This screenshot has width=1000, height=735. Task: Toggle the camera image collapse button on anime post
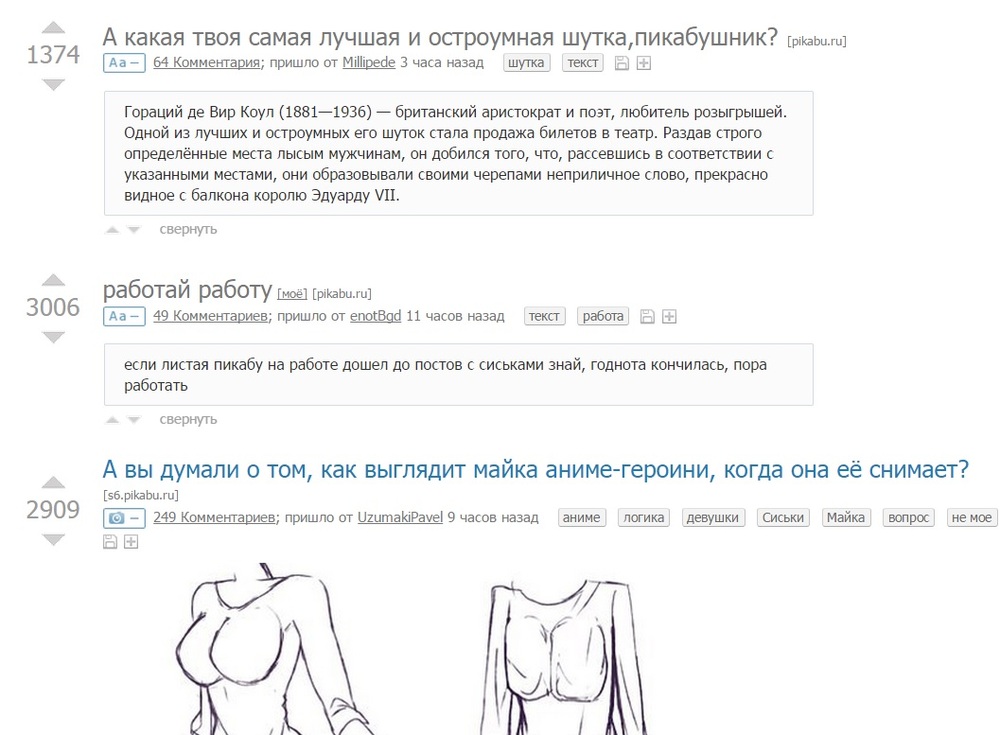(x=124, y=518)
